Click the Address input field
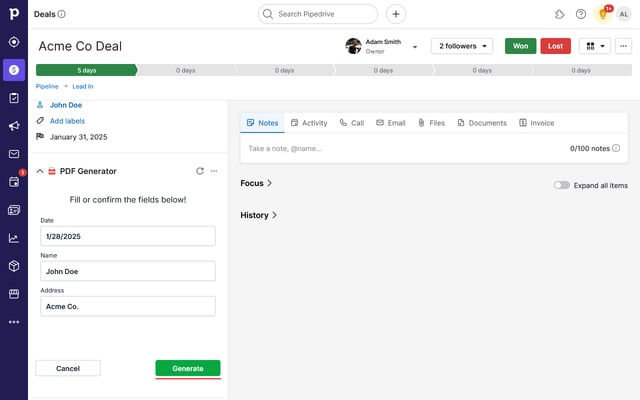Screen dimensions: 640x400 coord(128,306)
